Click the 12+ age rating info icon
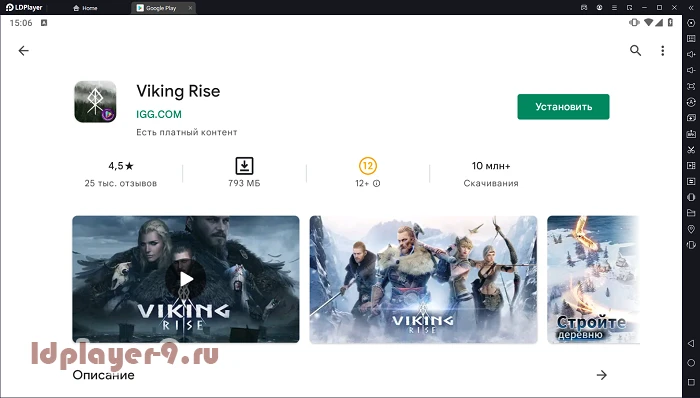 pos(376,183)
